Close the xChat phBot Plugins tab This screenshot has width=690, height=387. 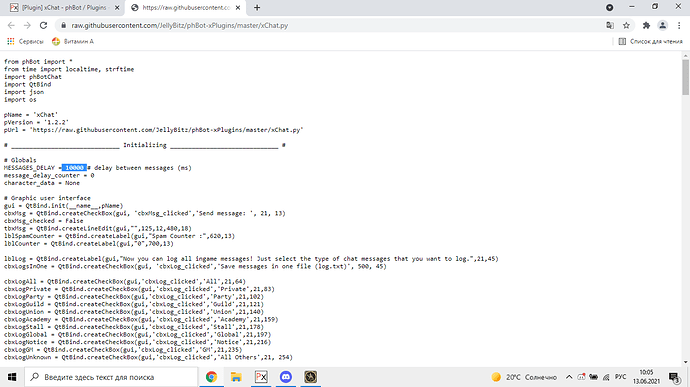click(117, 7)
